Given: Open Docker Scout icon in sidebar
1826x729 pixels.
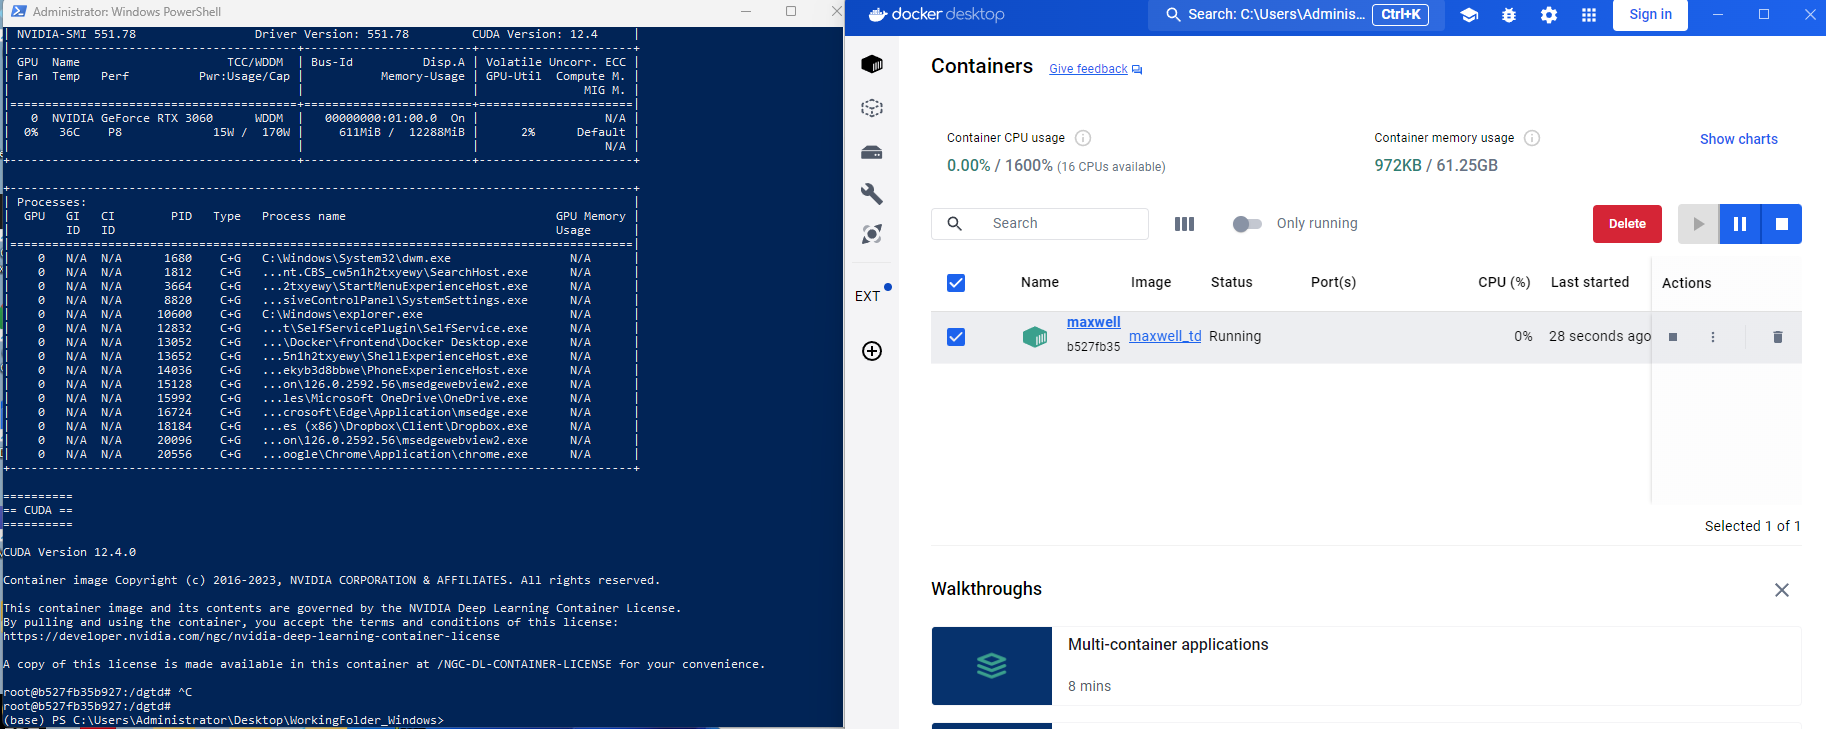Looking at the screenshot, I should pos(872,234).
